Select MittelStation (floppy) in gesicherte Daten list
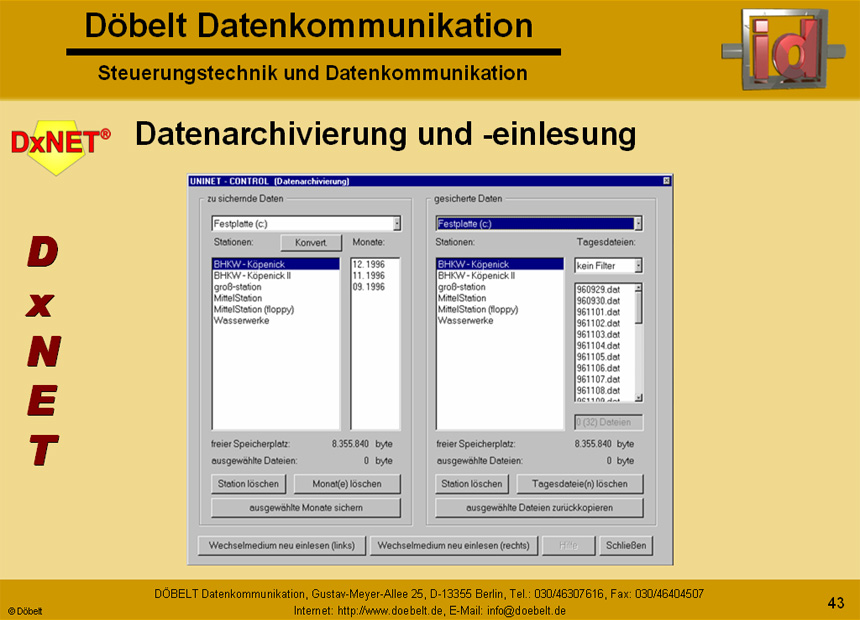Viewport: 860px width, 620px height. pos(500,309)
